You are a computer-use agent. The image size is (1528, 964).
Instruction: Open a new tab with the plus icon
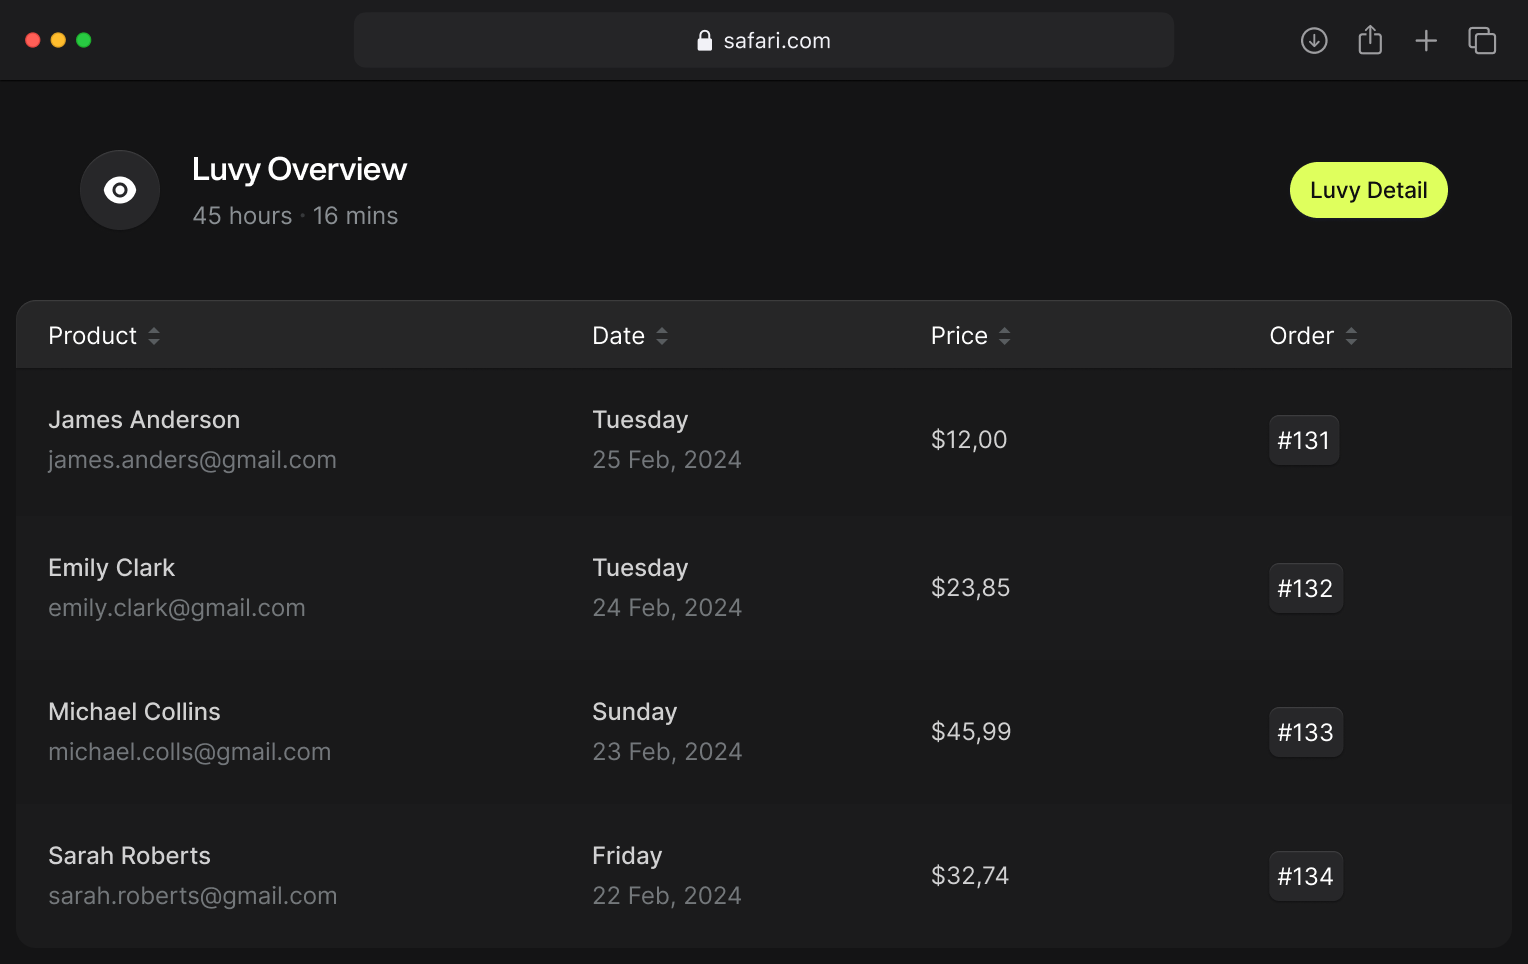(x=1426, y=41)
